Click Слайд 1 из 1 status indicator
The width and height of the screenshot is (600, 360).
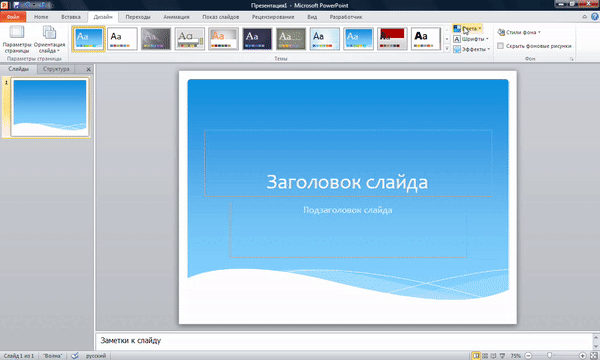(19, 356)
